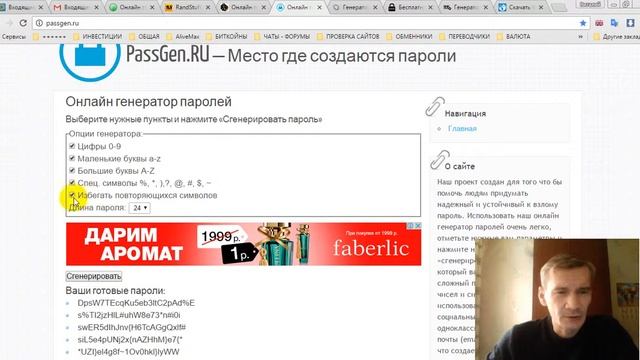The width and height of the screenshot is (640, 360).
Task: Open the asterisk-named bookmarks folder
Action: coord(49,36)
